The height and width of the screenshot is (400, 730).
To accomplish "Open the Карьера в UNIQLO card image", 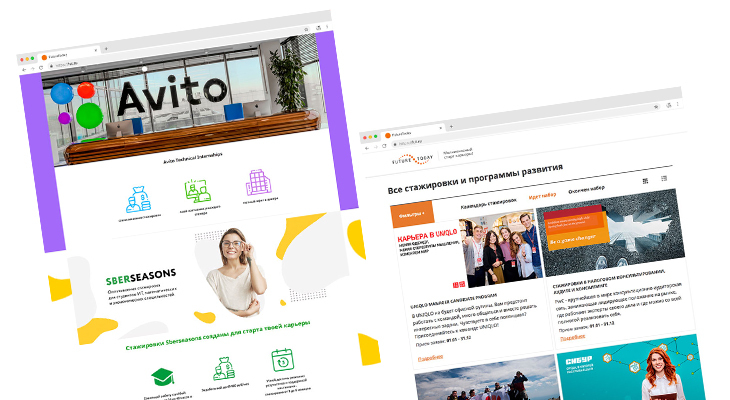I will pos(468,251).
